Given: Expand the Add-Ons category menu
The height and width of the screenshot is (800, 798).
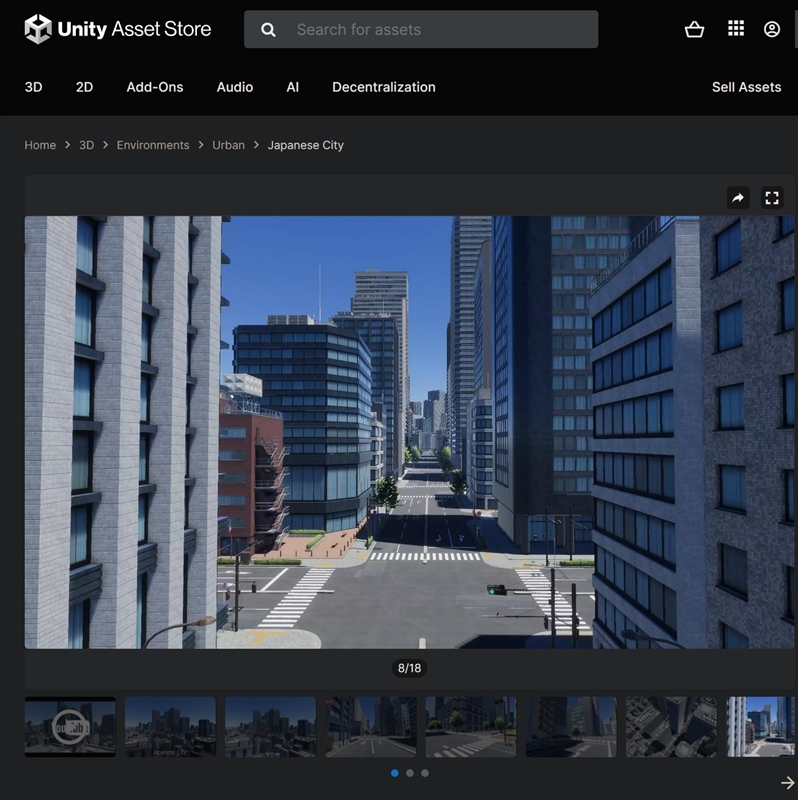Looking at the screenshot, I should coord(155,87).
